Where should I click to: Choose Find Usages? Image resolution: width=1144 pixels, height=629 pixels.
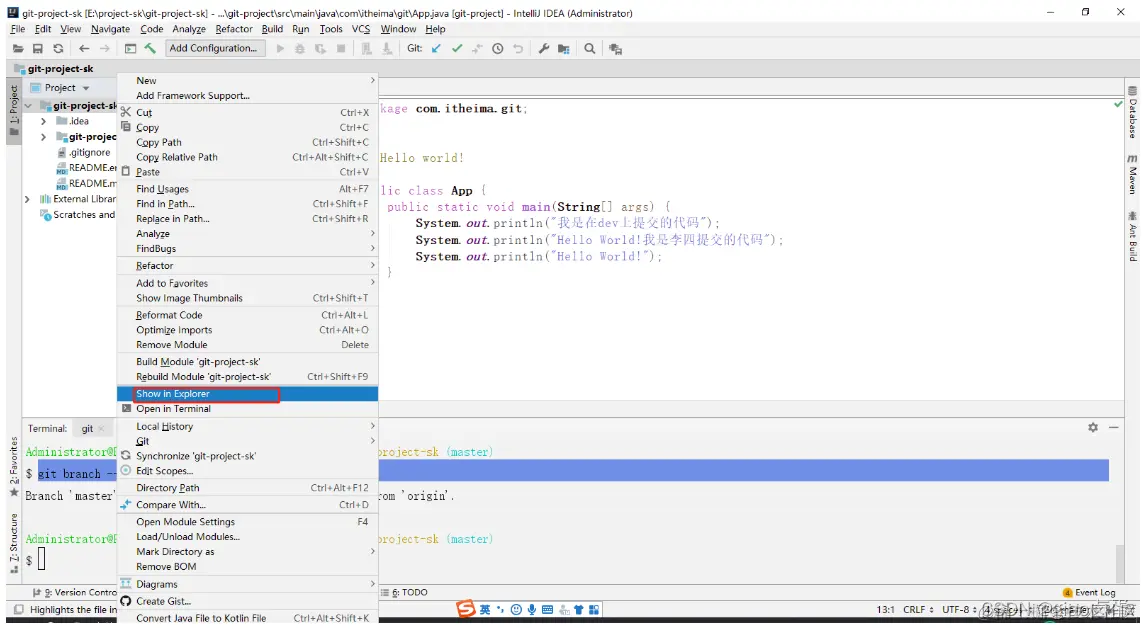click(247, 189)
